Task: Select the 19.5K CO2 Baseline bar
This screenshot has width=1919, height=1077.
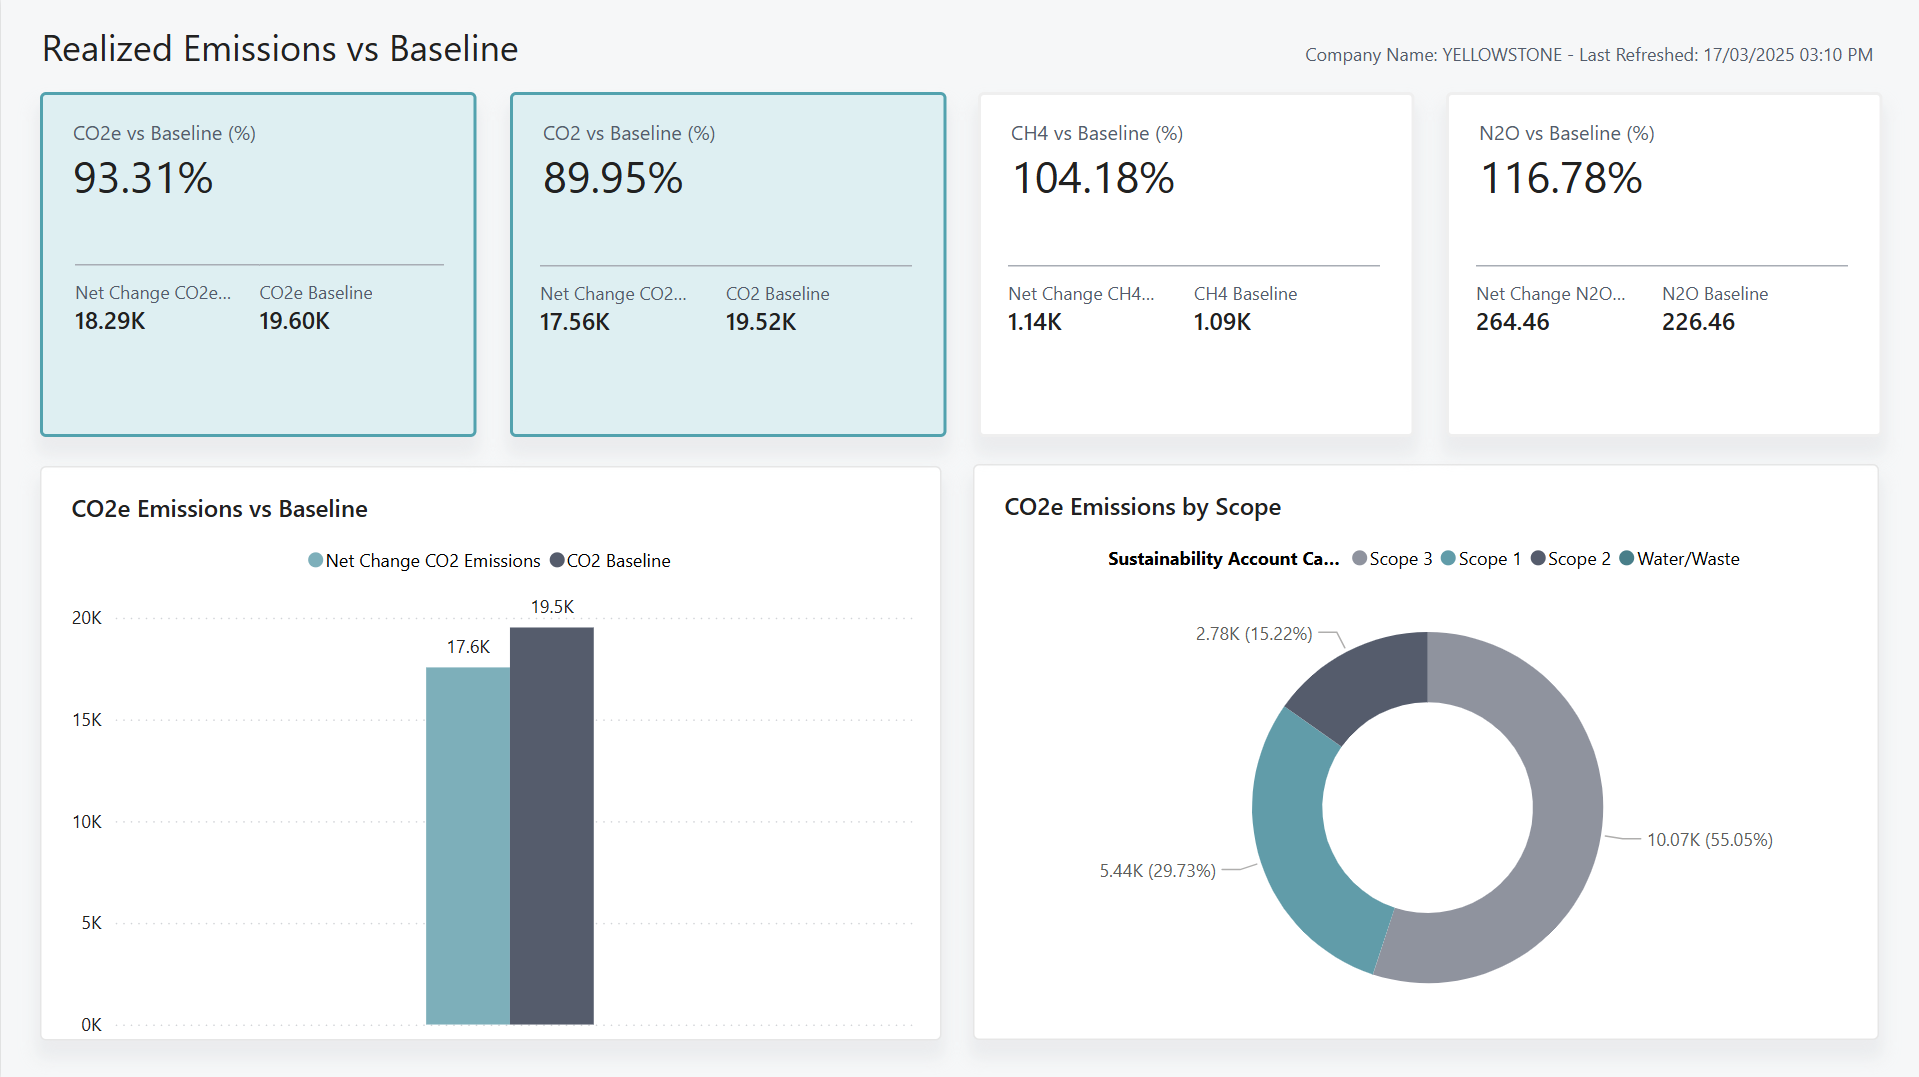Action: pyautogui.click(x=551, y=820)
